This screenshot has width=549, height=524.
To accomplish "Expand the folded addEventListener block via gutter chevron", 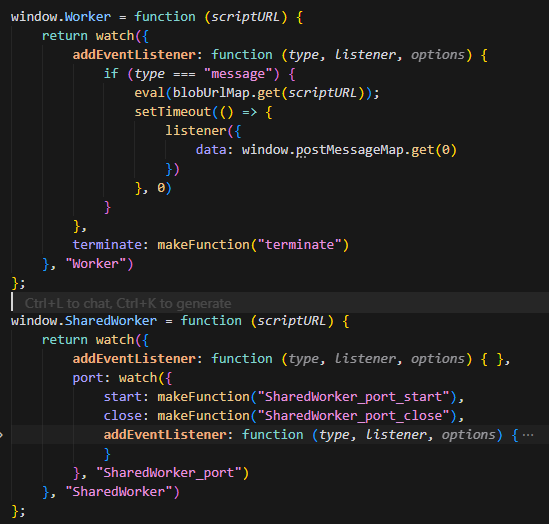I will (1, 435).
